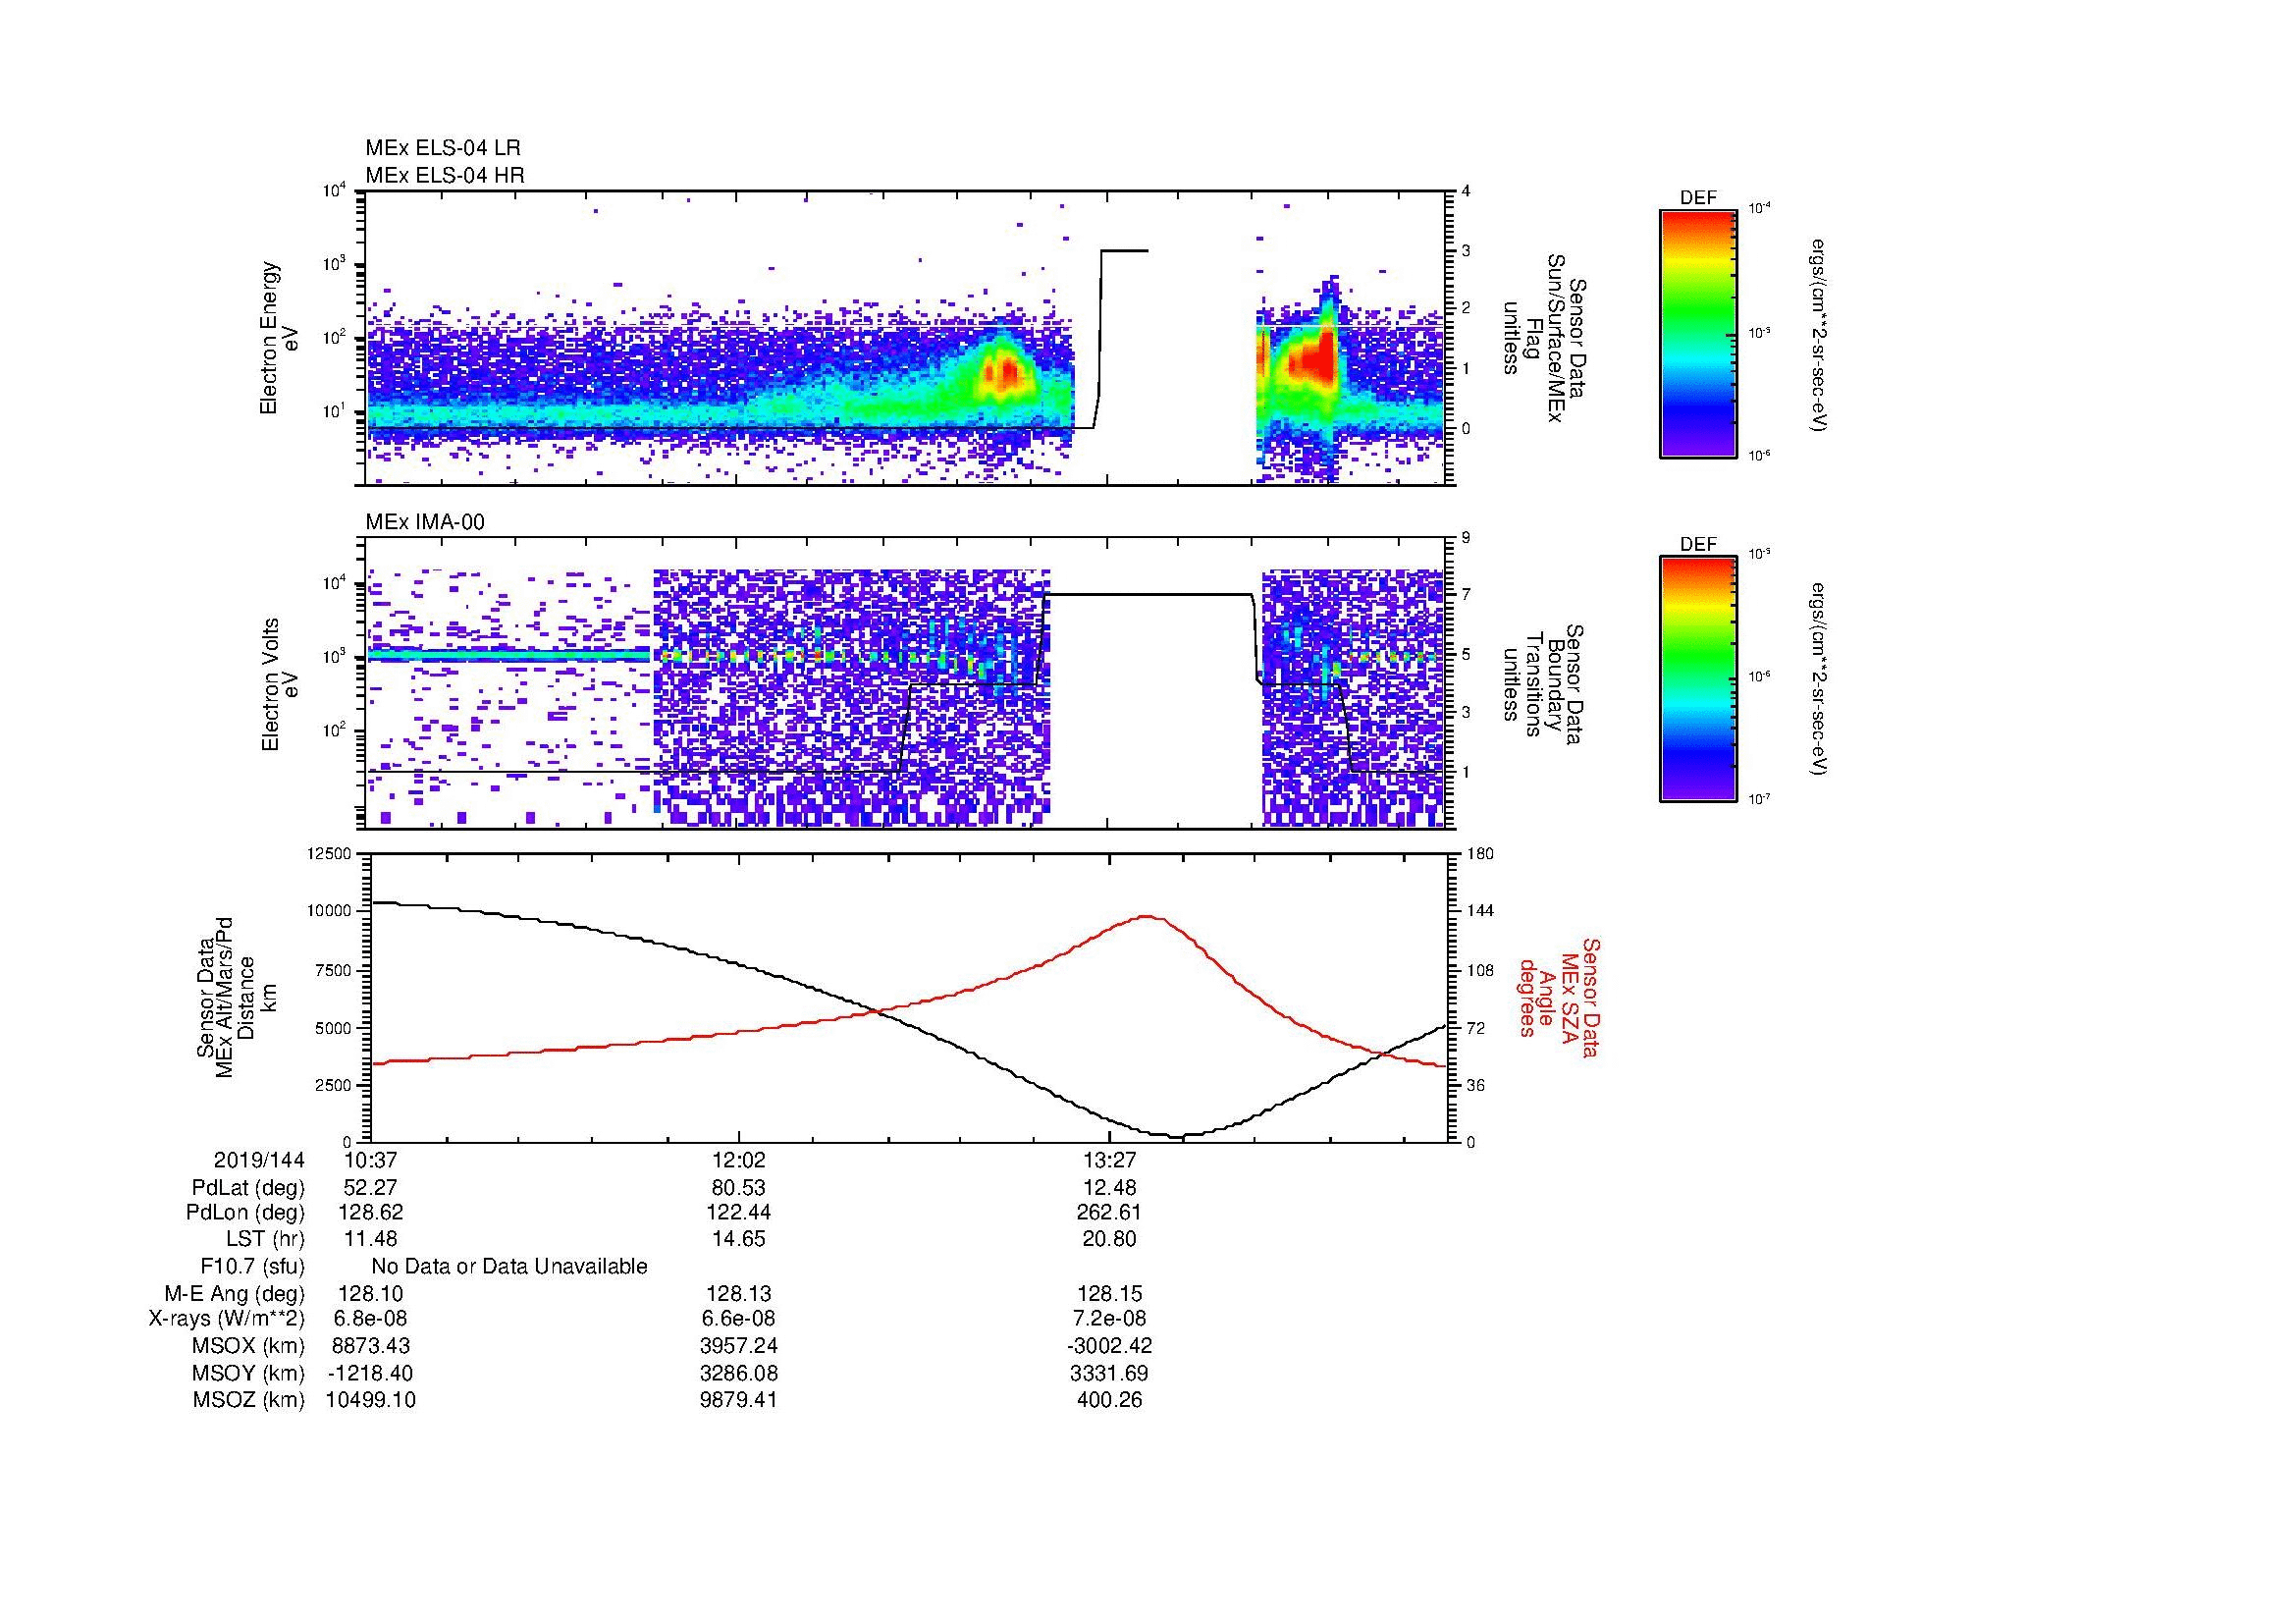This screenshot has width=2296, height=1623.
Task: Click the 'X-rays (W/m**2)' row label
Action: 227,1319
